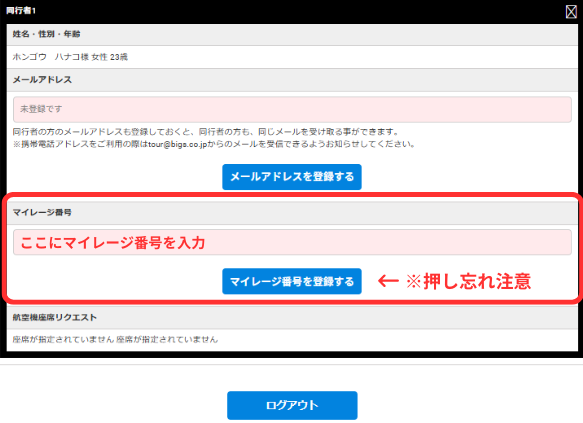Click the メールアドレス section header
Screen dimensions: 583x423
[x=292, y=80]
